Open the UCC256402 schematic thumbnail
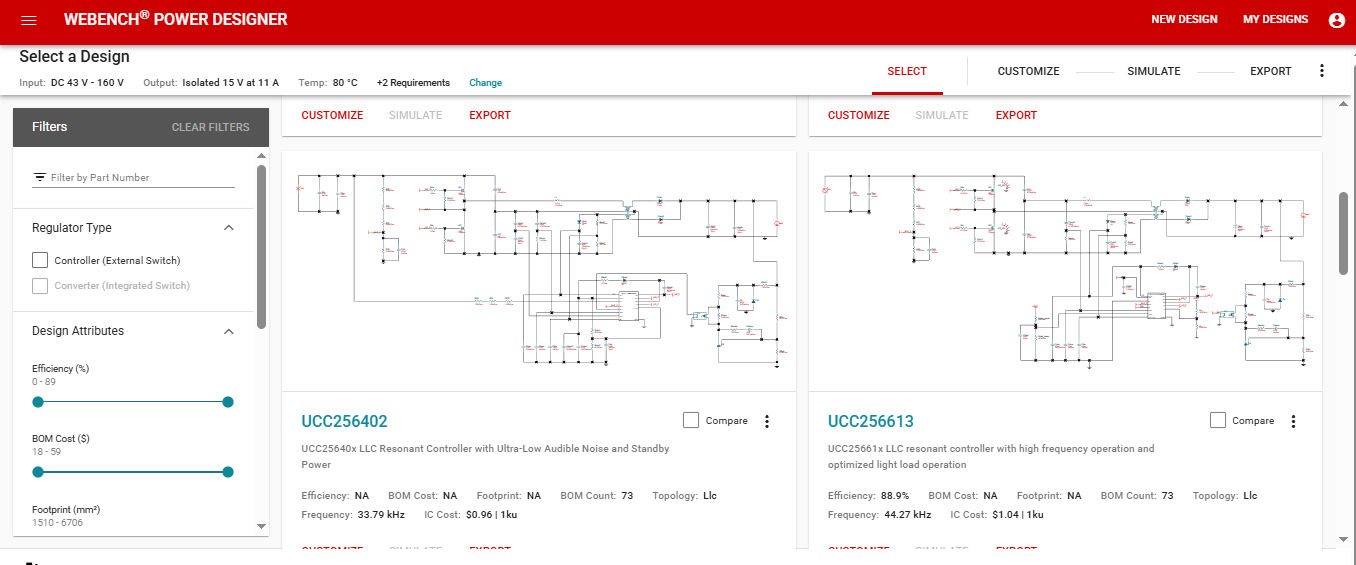This screenshot has width=1356, height=565. pos(539,271)
